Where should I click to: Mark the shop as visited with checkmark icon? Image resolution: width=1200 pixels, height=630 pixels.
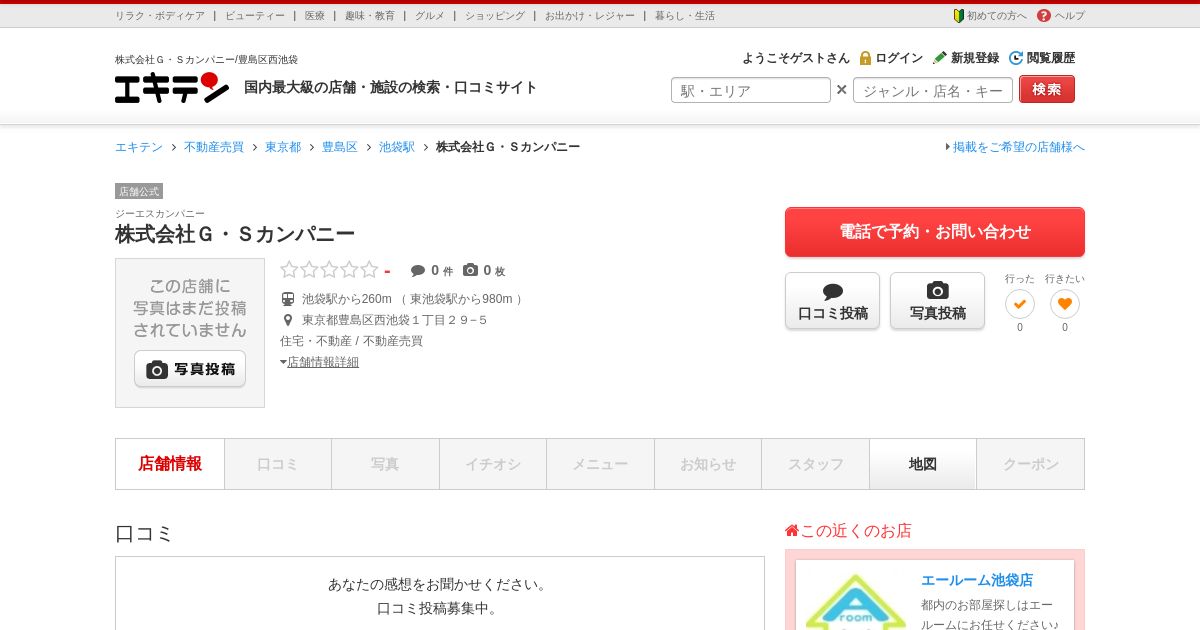(x=1020, y=304)
